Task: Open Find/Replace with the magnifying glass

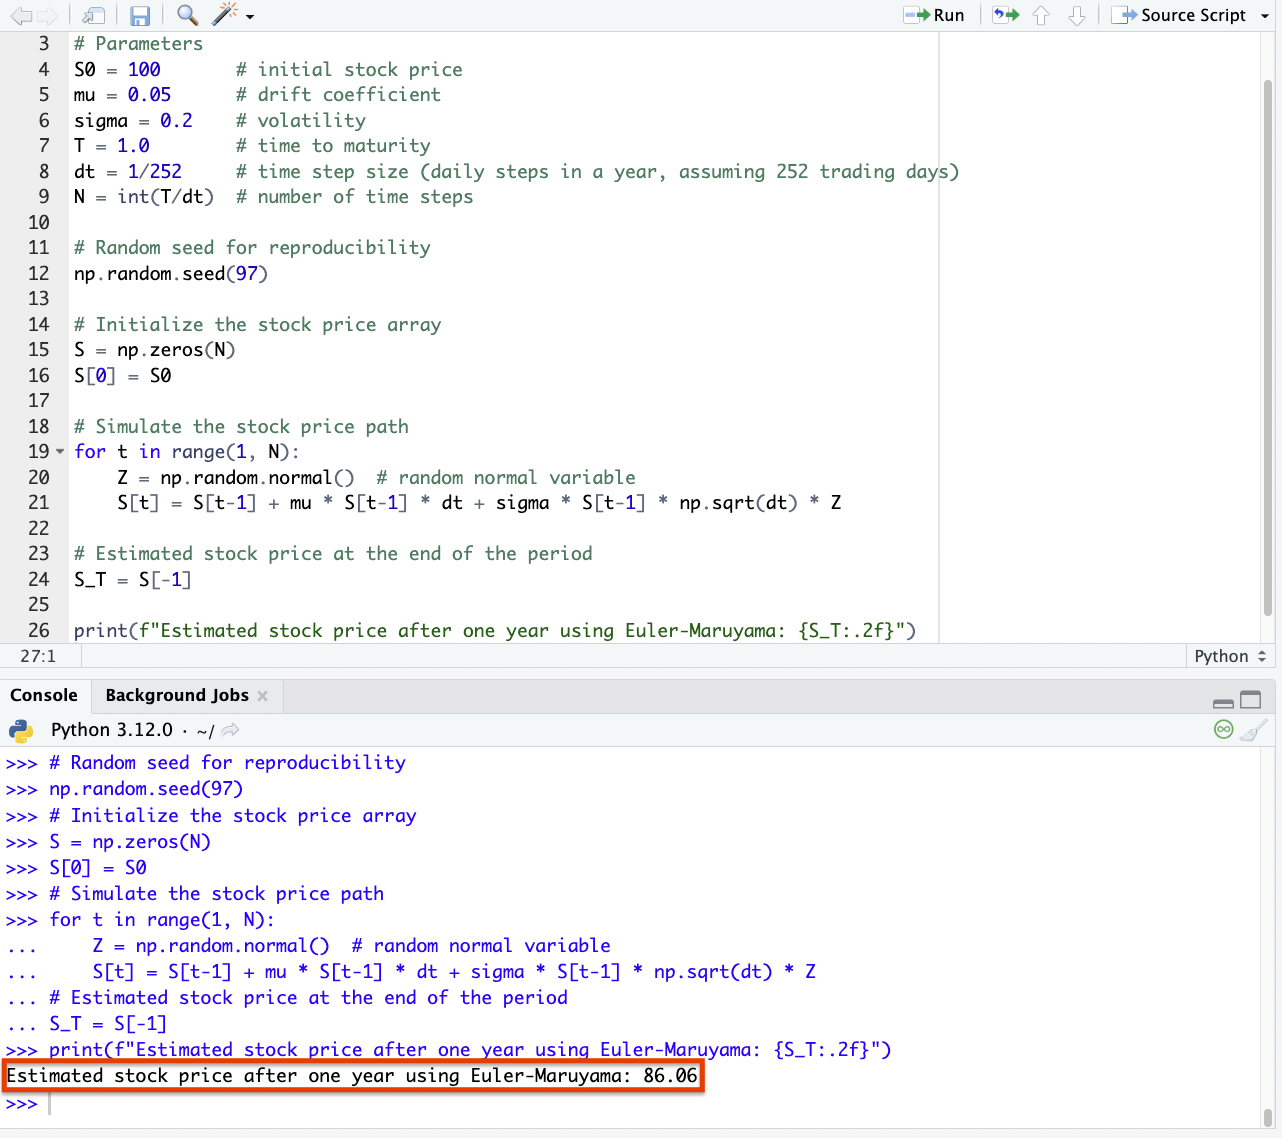Action: click(186, 15)
